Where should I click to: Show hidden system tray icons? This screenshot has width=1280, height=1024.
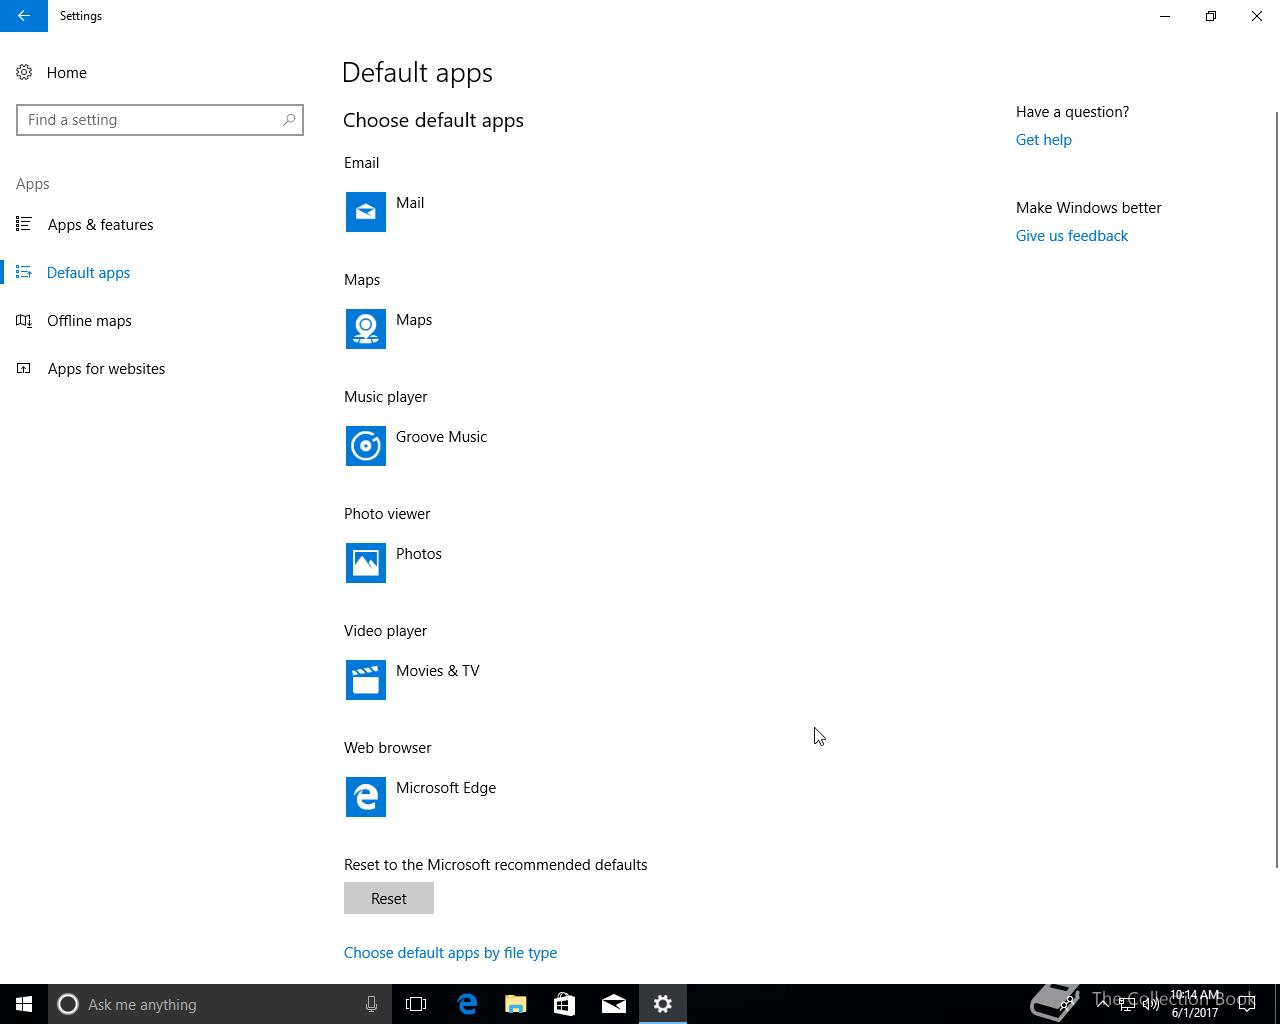point(1103,1004)
